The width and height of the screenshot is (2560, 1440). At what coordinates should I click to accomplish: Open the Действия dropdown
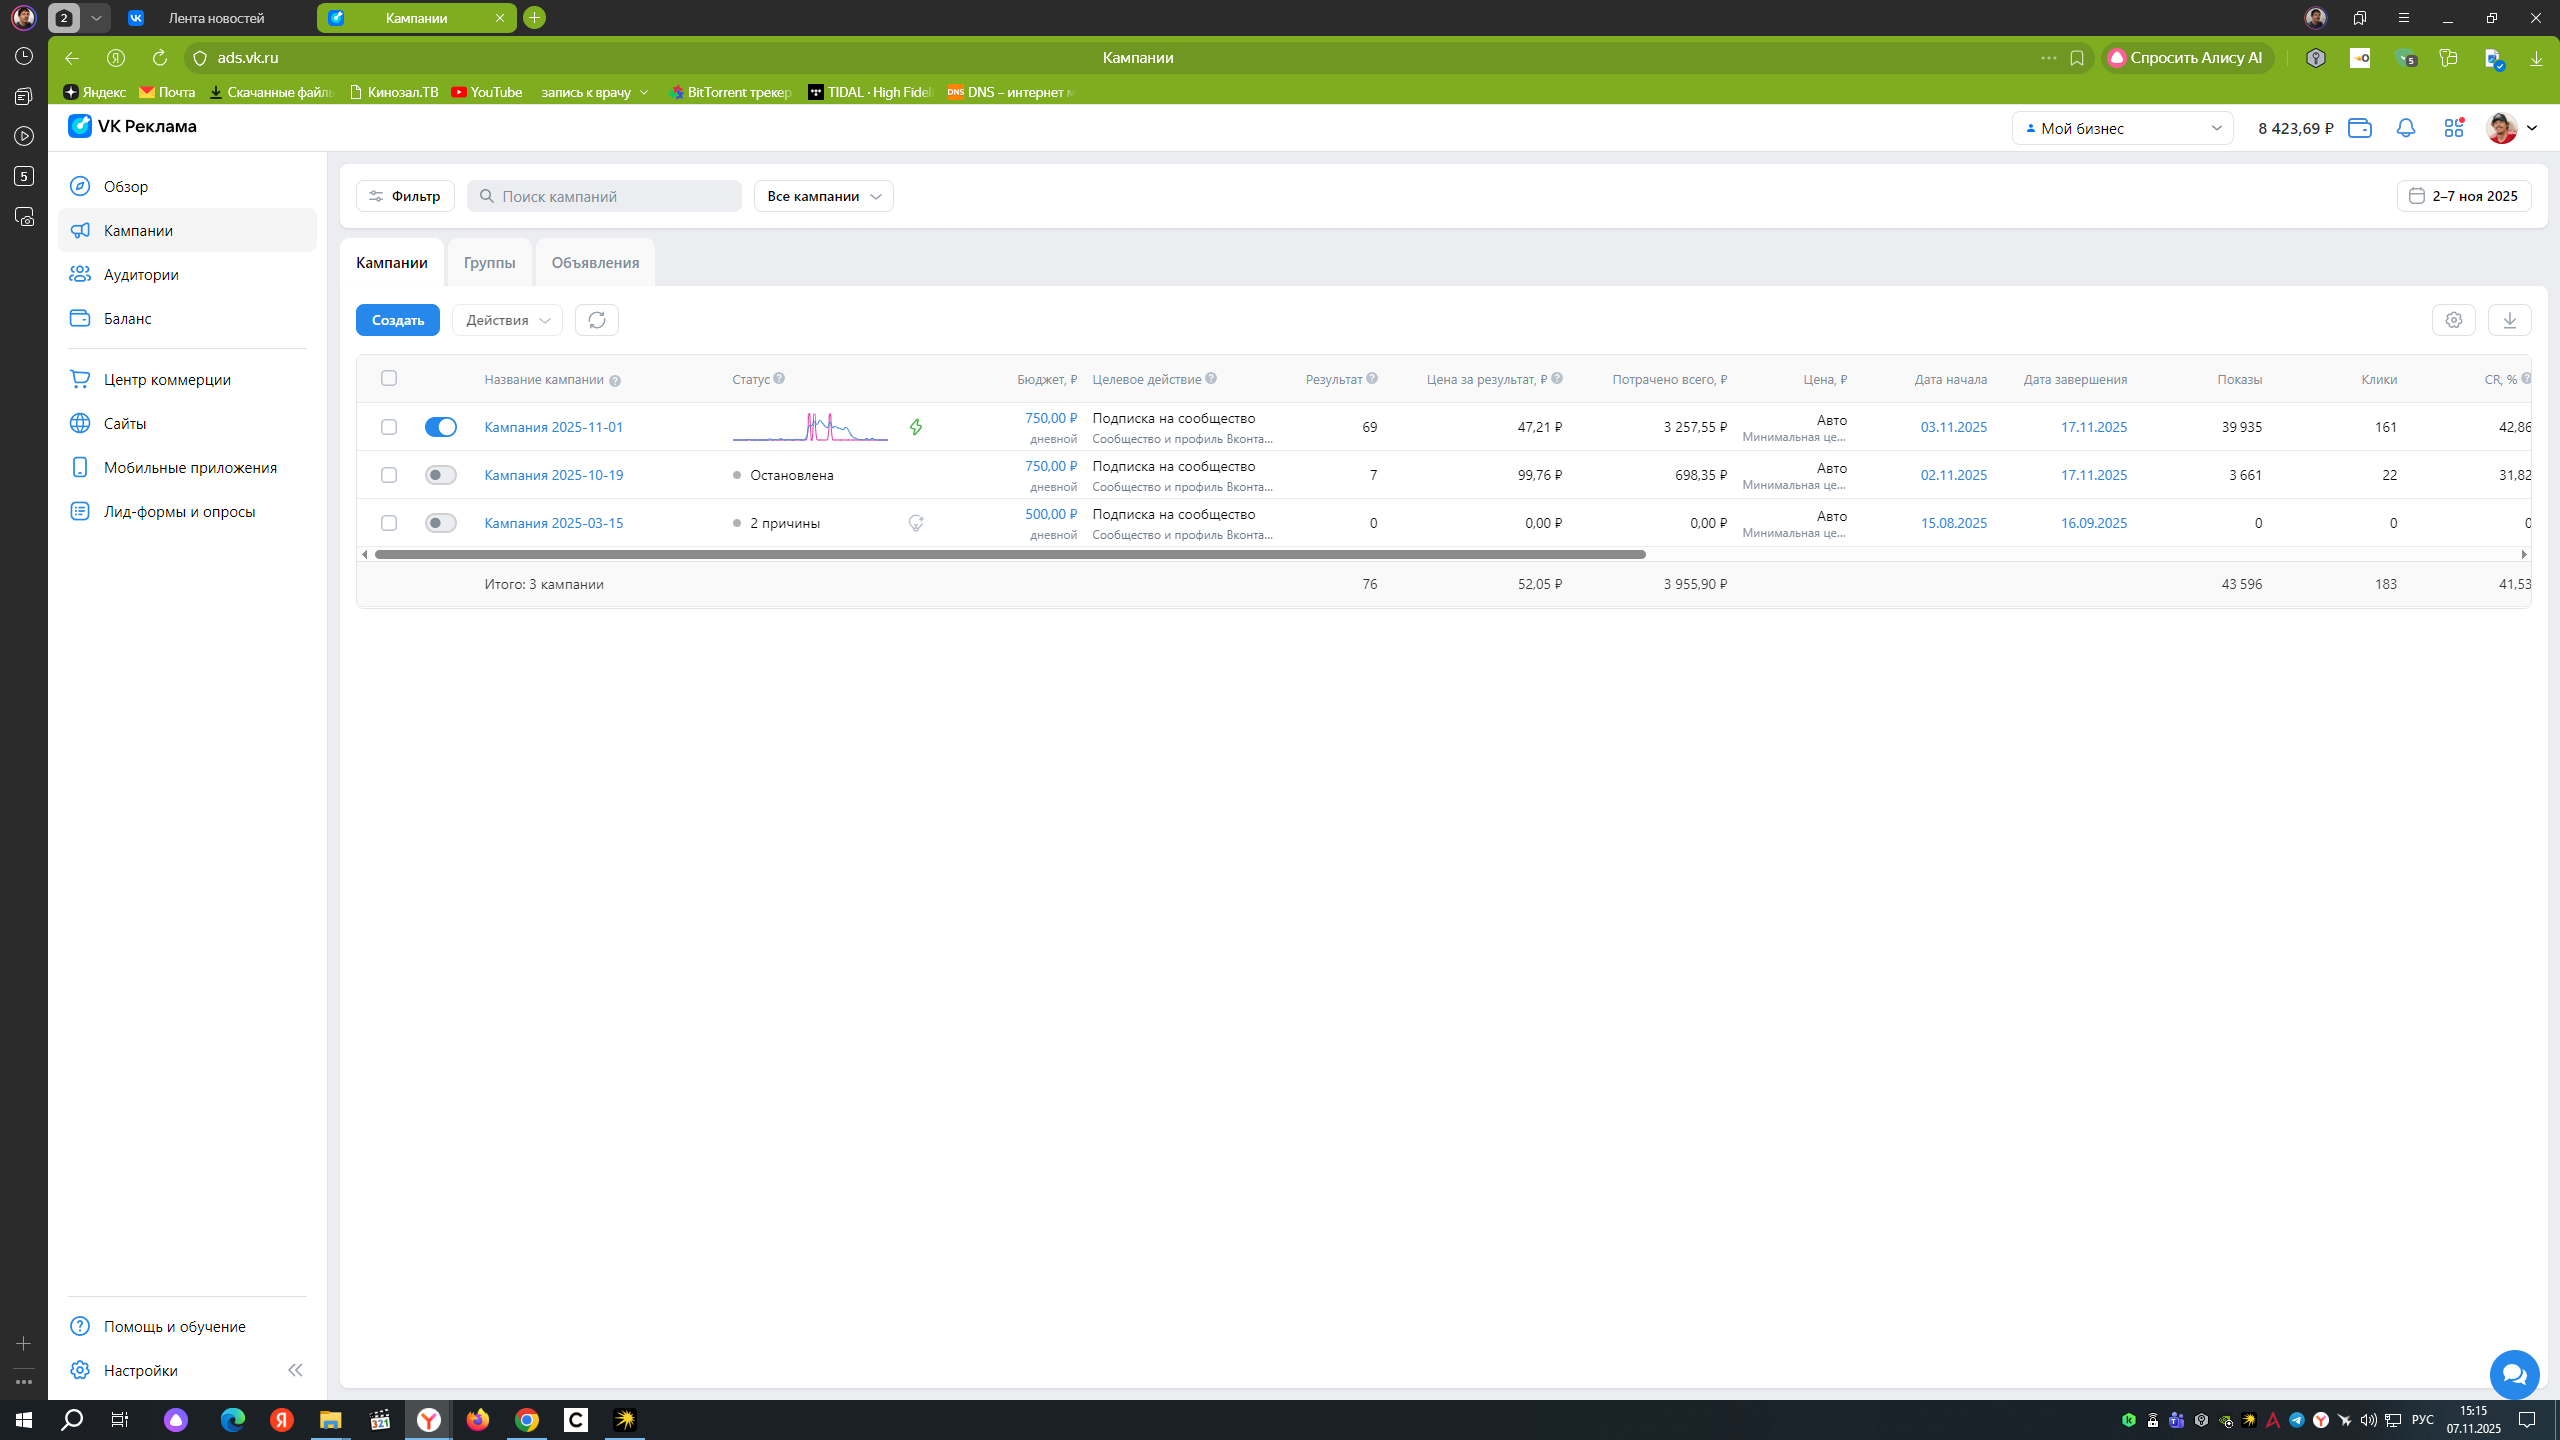click(x=507, y=320)
